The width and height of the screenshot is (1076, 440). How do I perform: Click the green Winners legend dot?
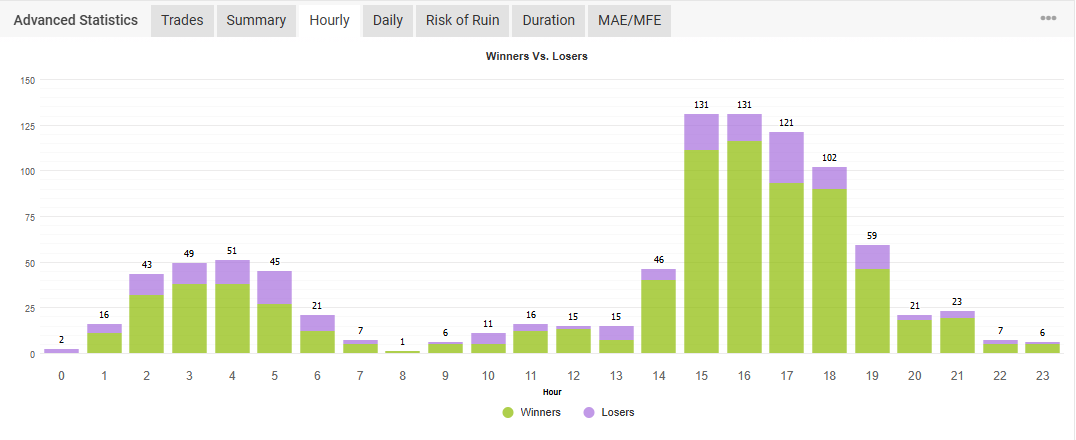point(508,413)
